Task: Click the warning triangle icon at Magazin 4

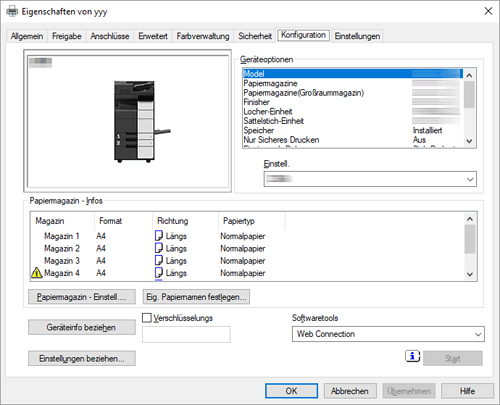Action: [x=37, y=273]
